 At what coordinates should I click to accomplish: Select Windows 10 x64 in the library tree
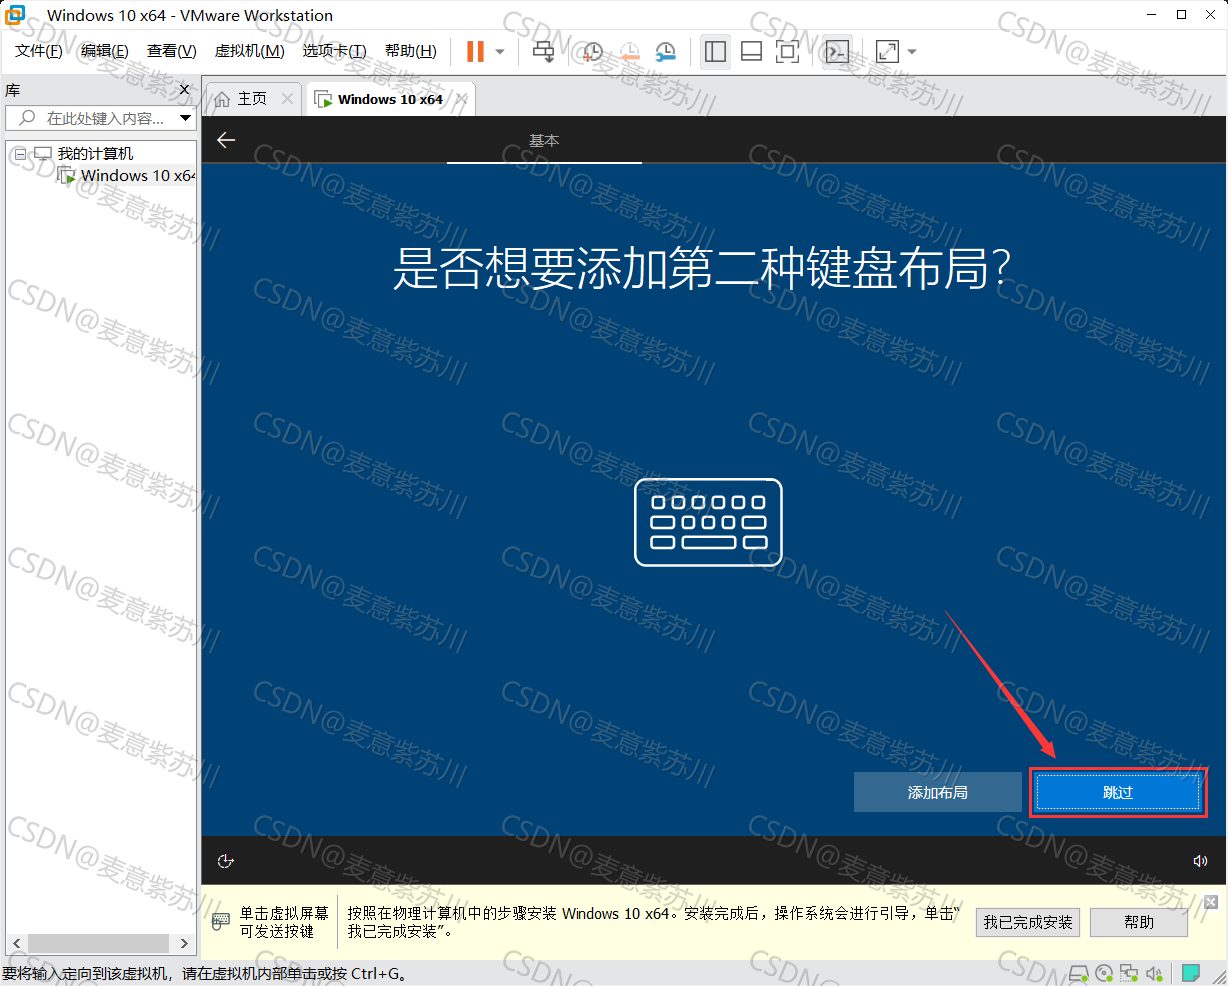coord(138,176)
